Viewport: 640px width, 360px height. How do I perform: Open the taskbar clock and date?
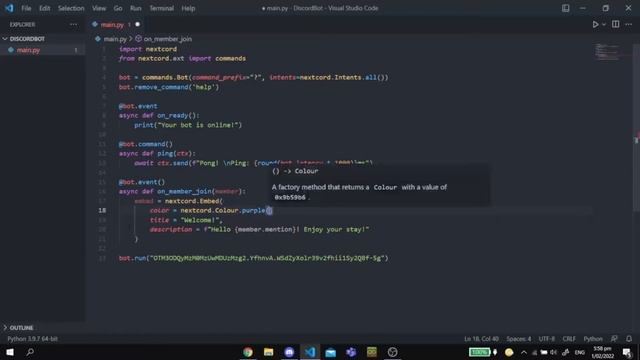tap(602, 352)
